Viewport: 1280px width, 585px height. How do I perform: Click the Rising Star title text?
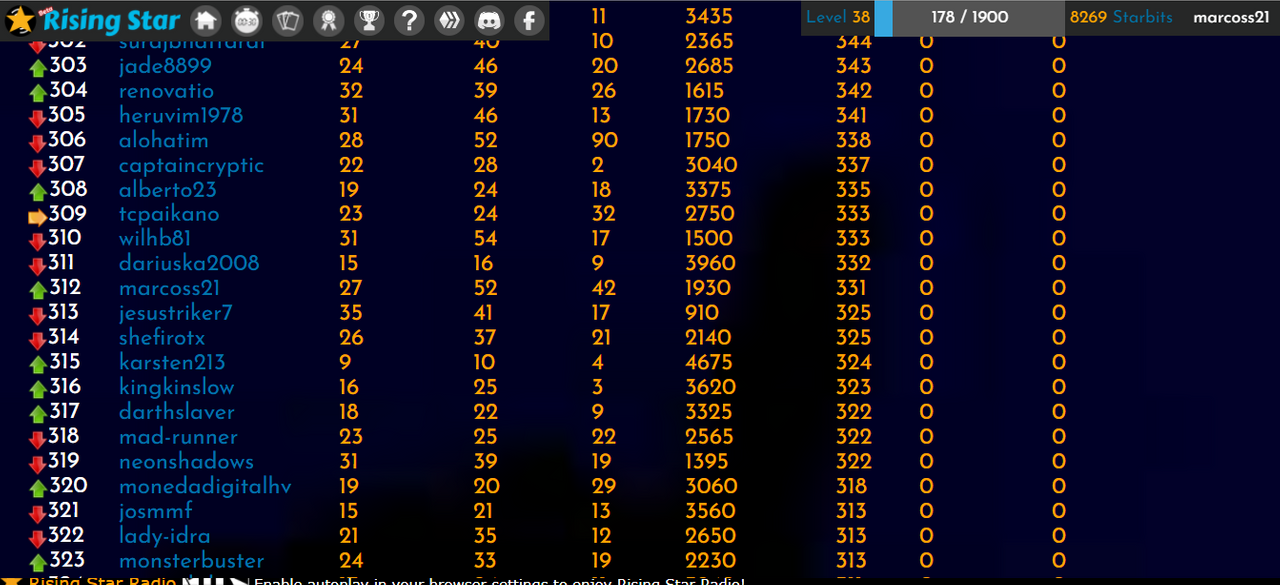click(113, 20)
